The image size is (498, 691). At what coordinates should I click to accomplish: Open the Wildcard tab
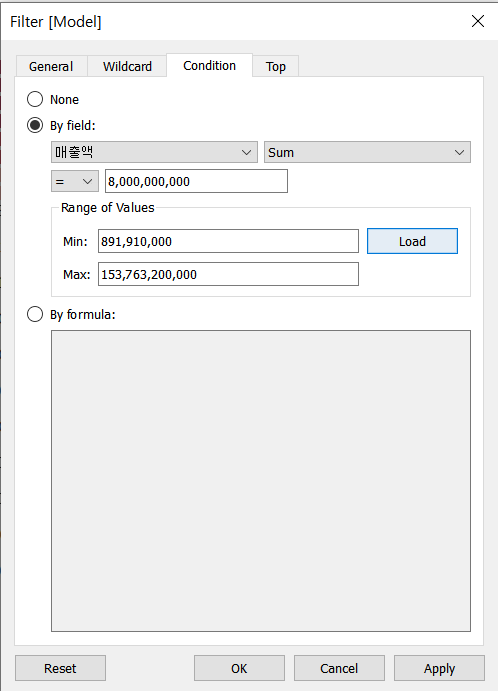(x=127, y=66)
